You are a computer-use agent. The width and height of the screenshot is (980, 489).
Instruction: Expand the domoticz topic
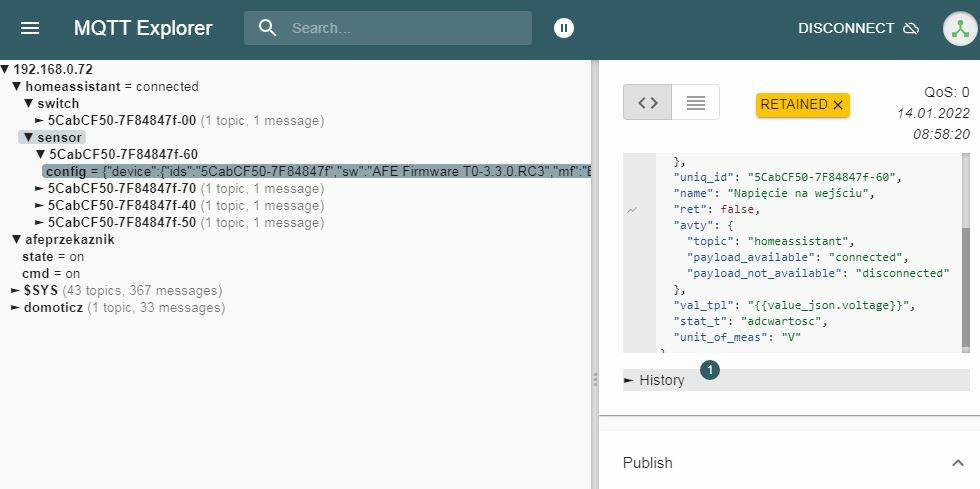pos(16,307)
